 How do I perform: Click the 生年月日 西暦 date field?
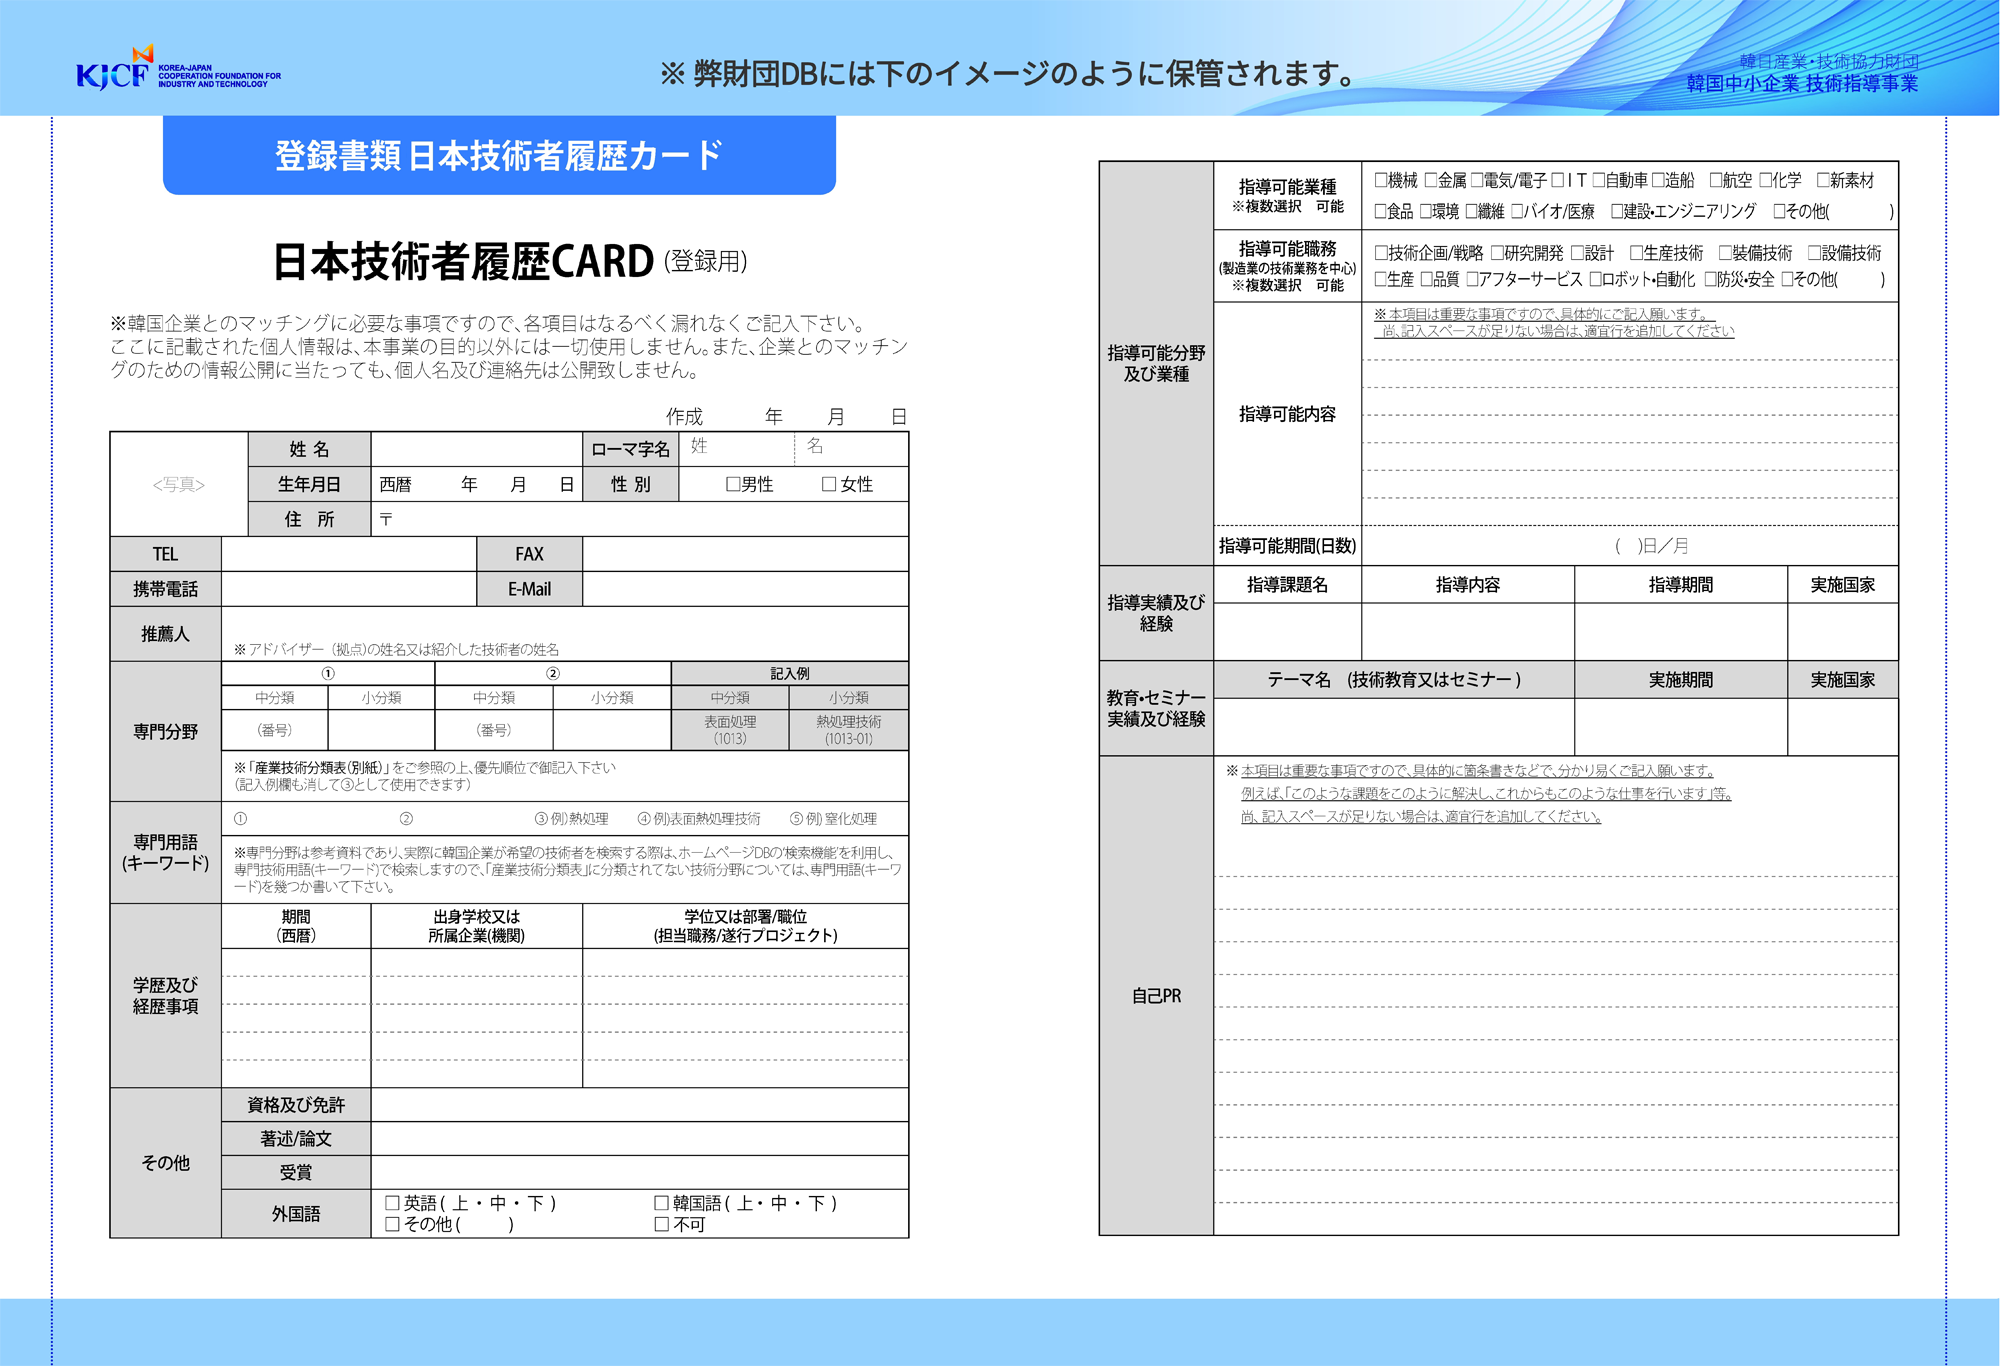pos(477,484)
